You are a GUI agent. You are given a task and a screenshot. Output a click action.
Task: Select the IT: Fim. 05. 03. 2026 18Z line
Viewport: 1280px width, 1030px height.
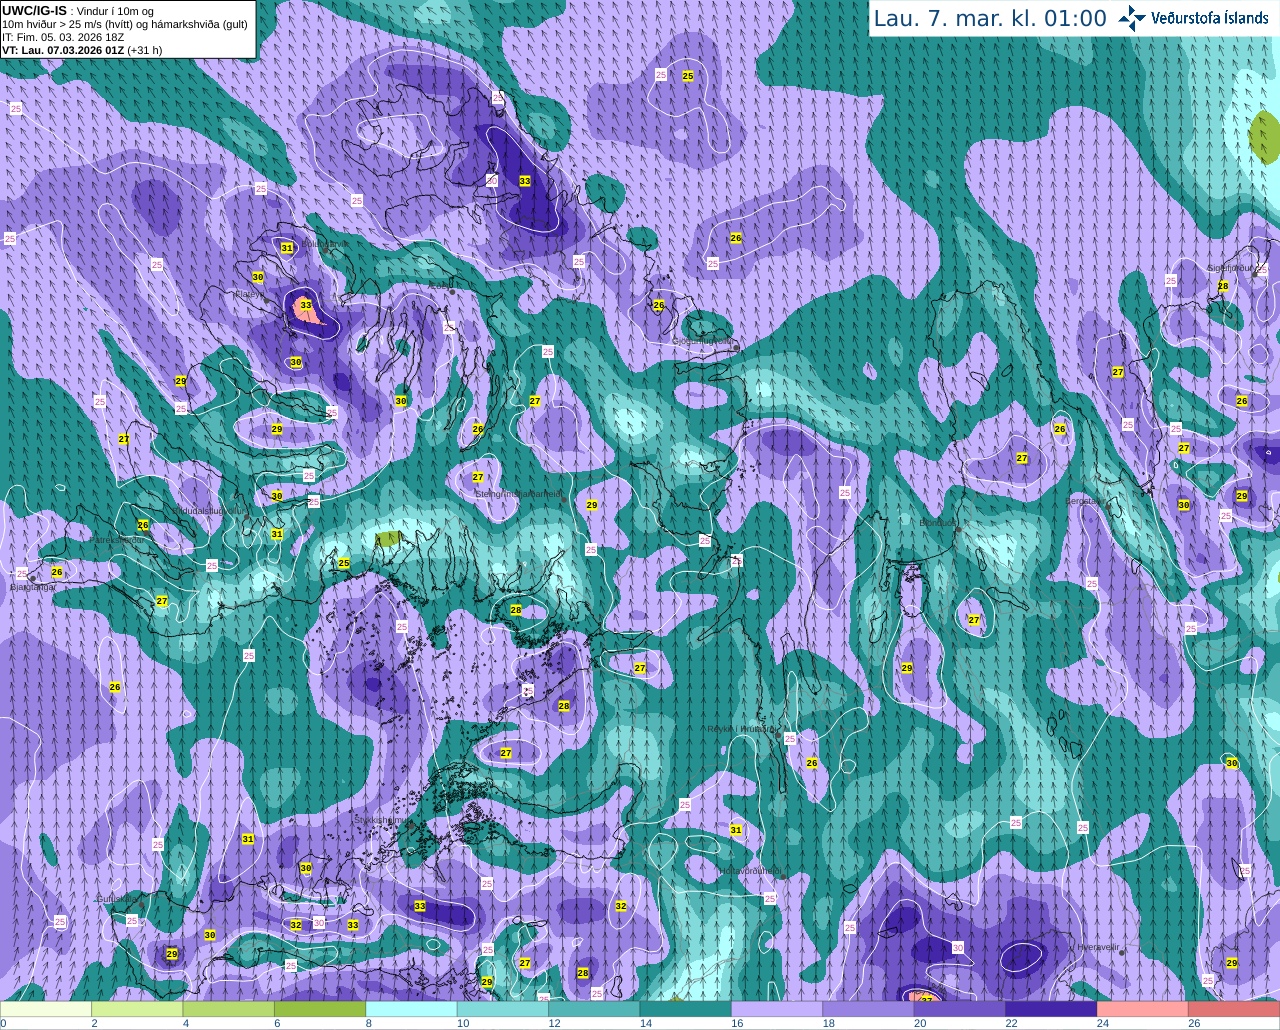pos(63,37)
